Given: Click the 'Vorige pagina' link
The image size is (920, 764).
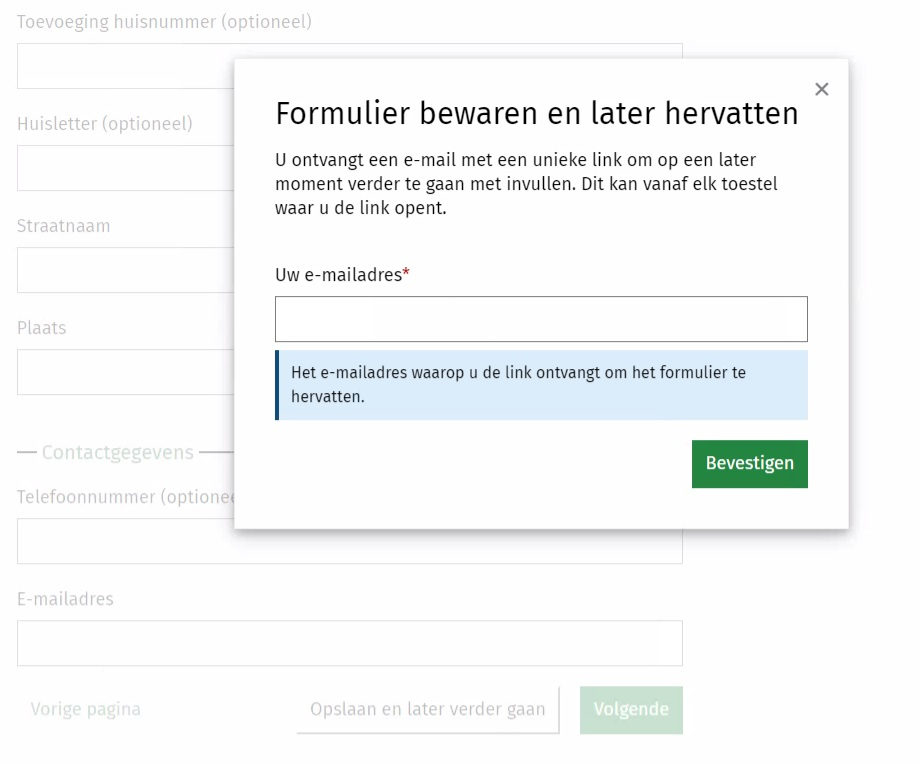Looking at the screenshot, I should (85, 709).
